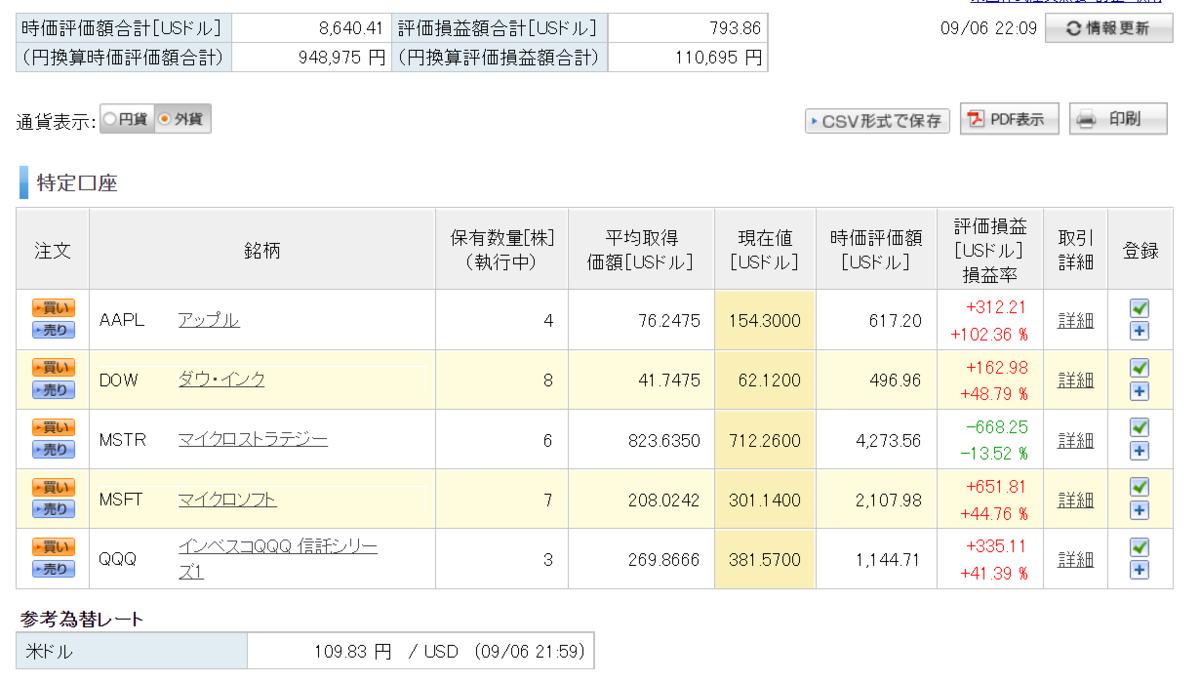
Task: Click the plus register icon for MSFT
Action: [1139, 510]
